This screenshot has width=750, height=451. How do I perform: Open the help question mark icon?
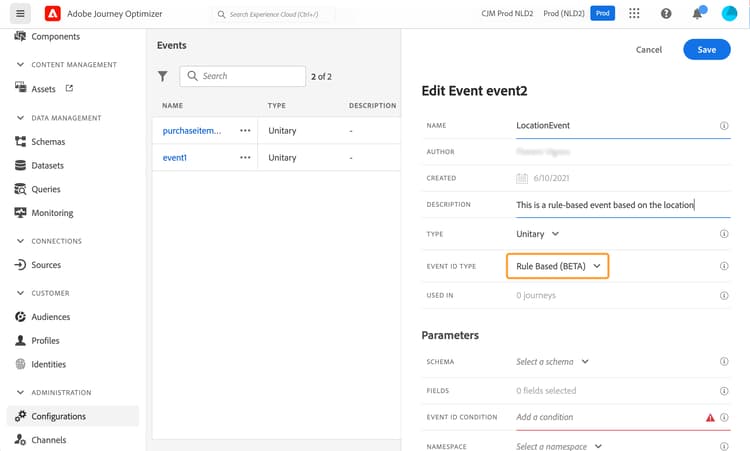click(x=666, y=14)
